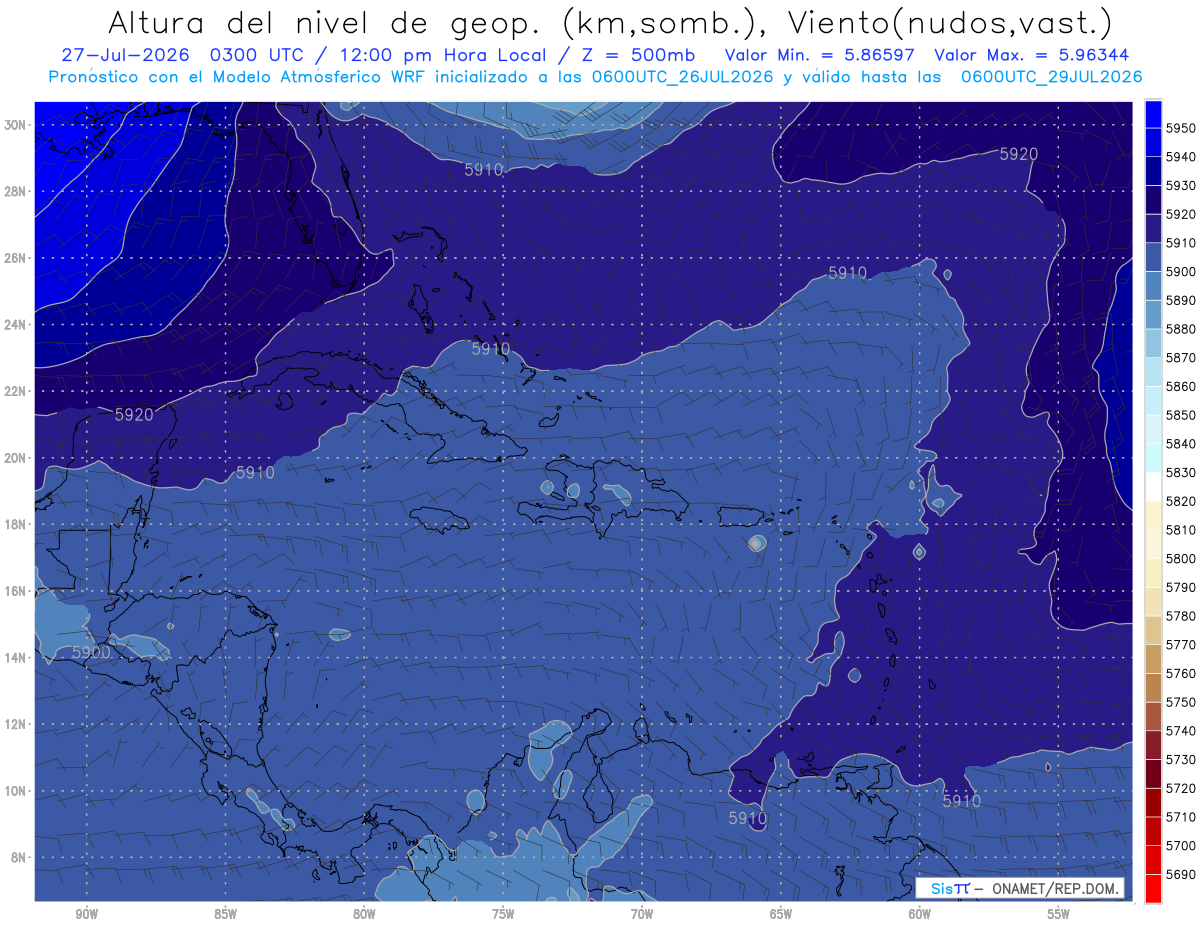Click the "5840" colorbar label
This screenshot has width=1200, height=927.
[1181, 444]
